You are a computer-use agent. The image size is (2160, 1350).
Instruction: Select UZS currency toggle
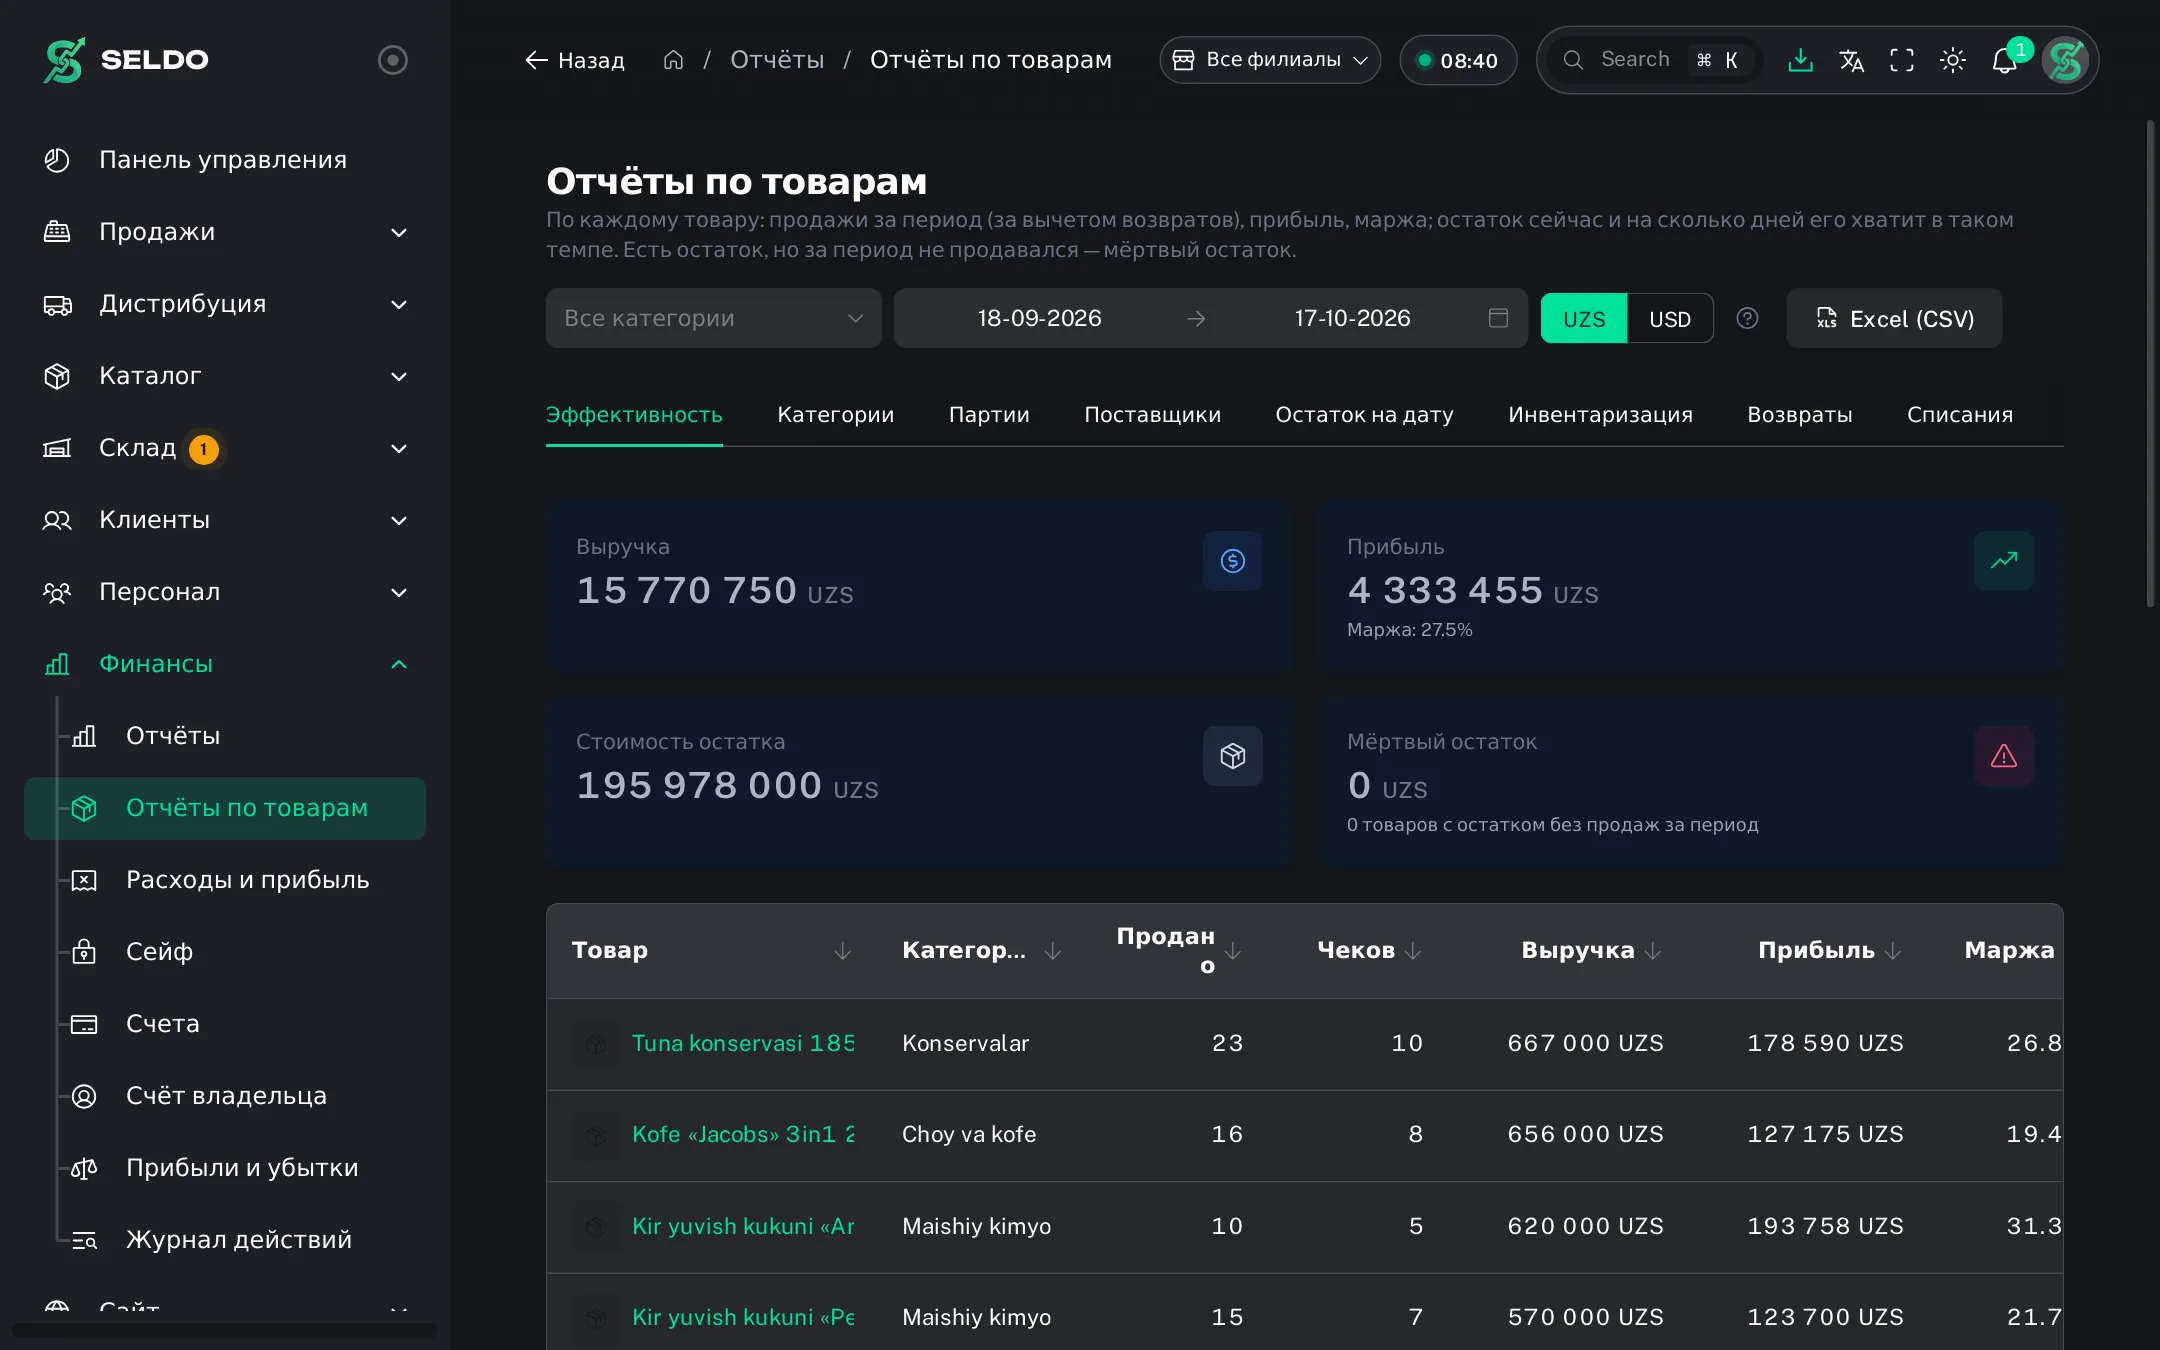[x=1584, y=318]
